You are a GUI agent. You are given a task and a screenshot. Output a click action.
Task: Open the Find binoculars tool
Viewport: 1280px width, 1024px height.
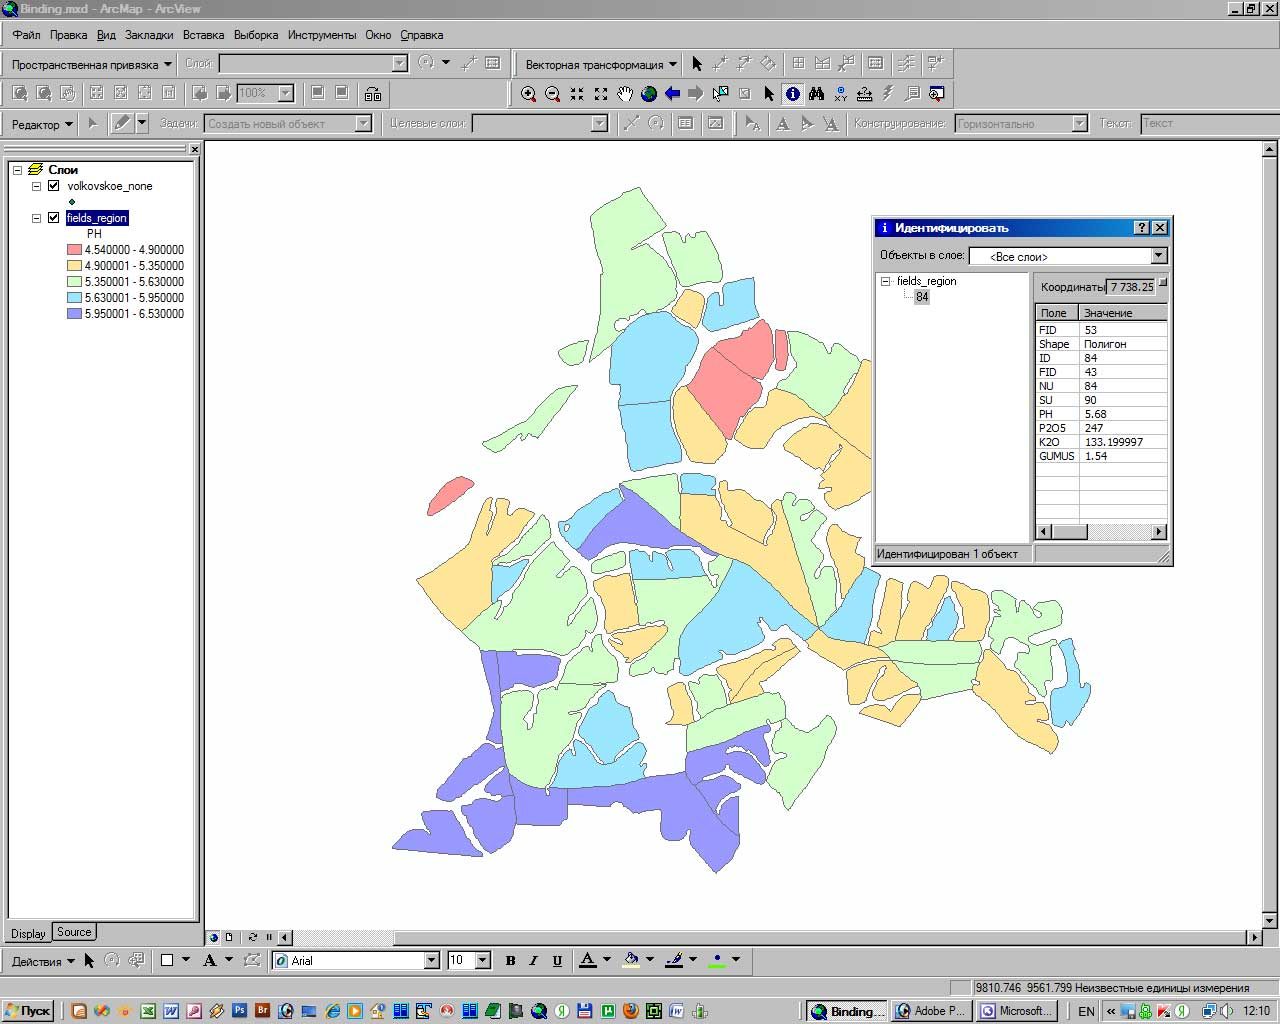tap(816, 94)
